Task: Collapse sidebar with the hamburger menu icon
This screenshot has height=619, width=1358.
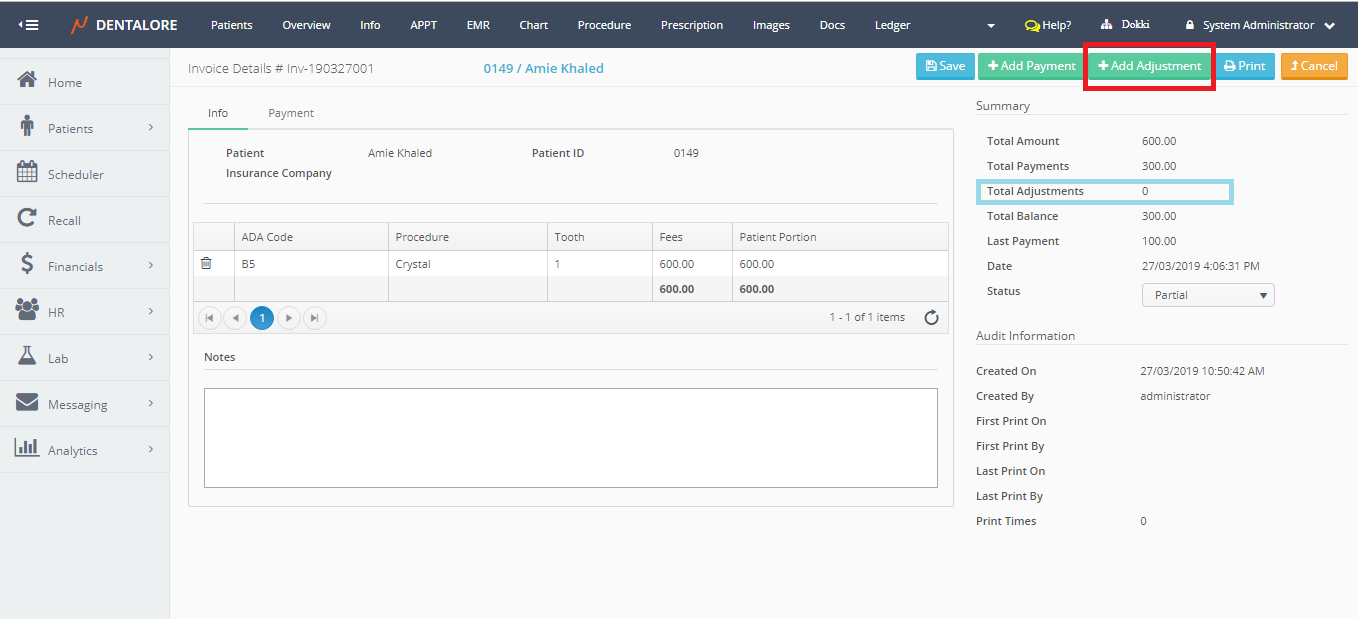Action: (28, 25)
